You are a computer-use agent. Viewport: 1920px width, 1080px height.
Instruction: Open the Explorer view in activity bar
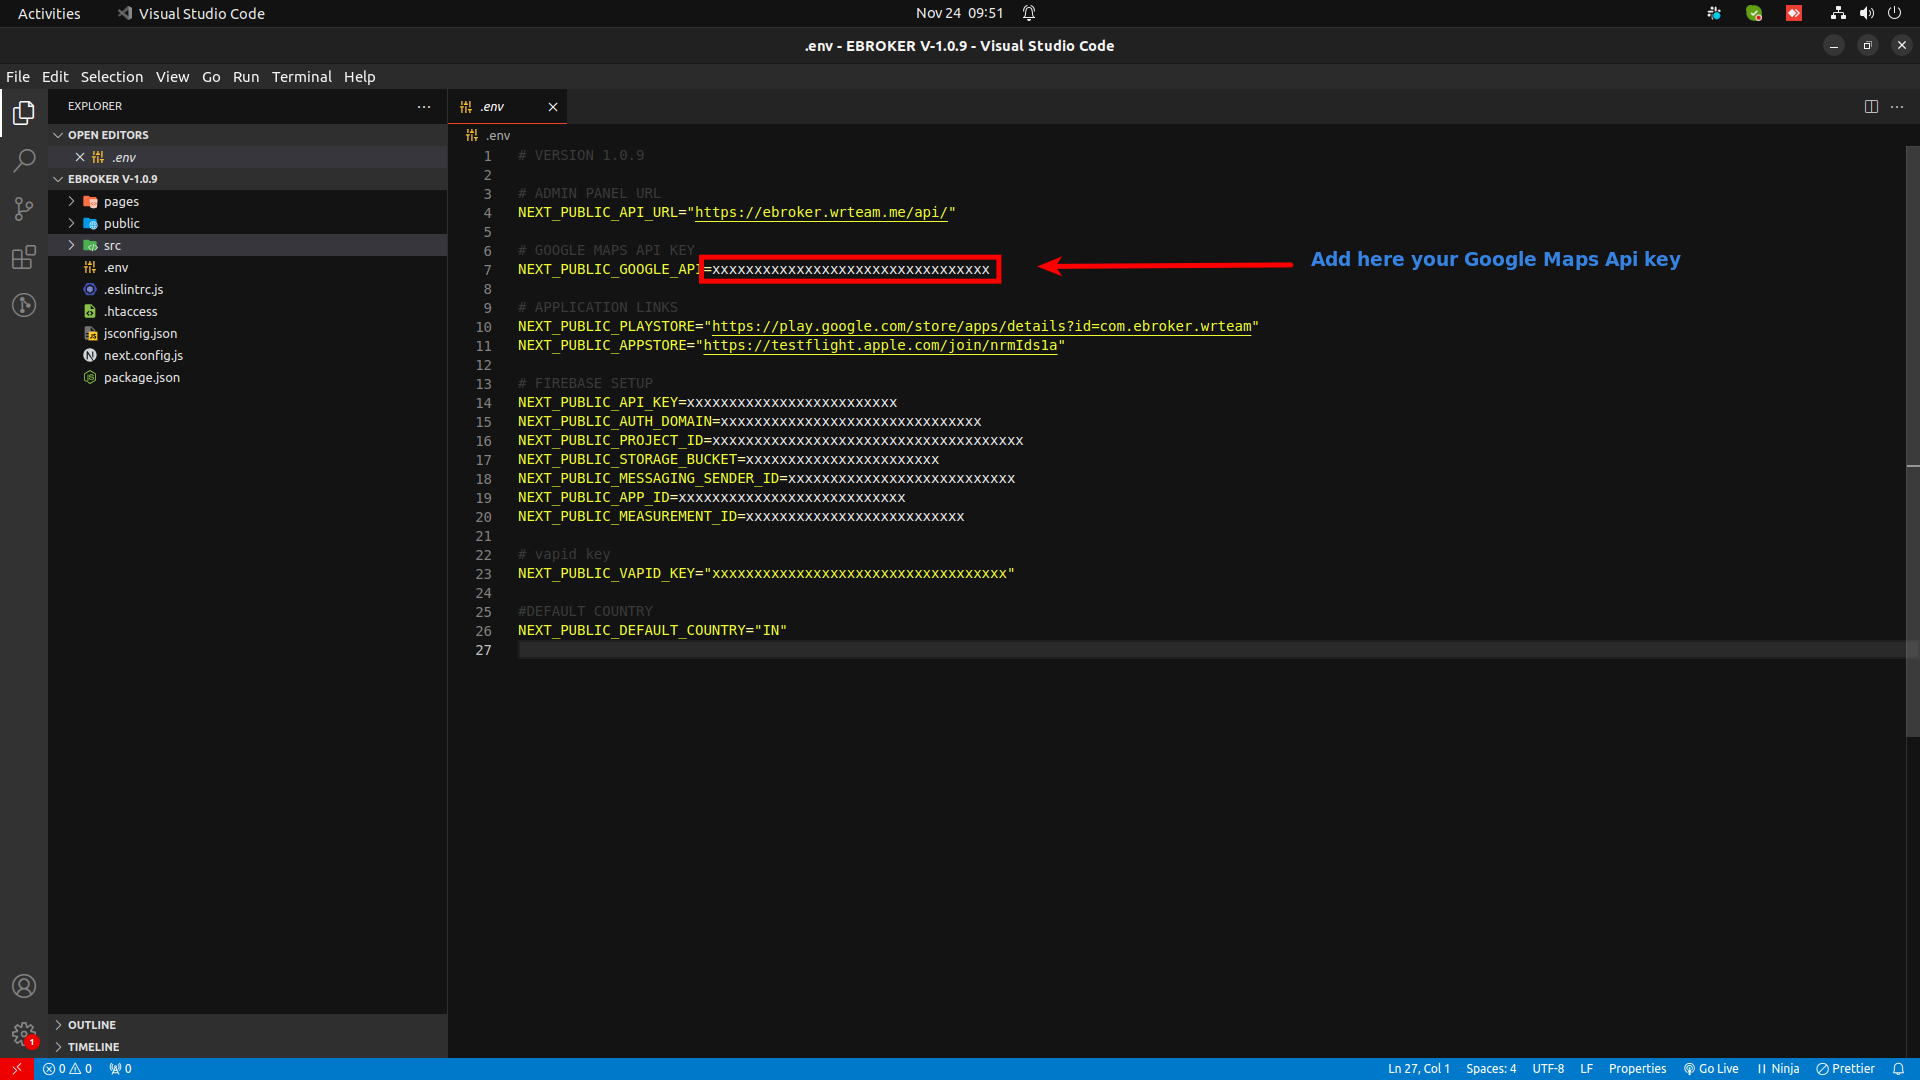tap(24, 113)
